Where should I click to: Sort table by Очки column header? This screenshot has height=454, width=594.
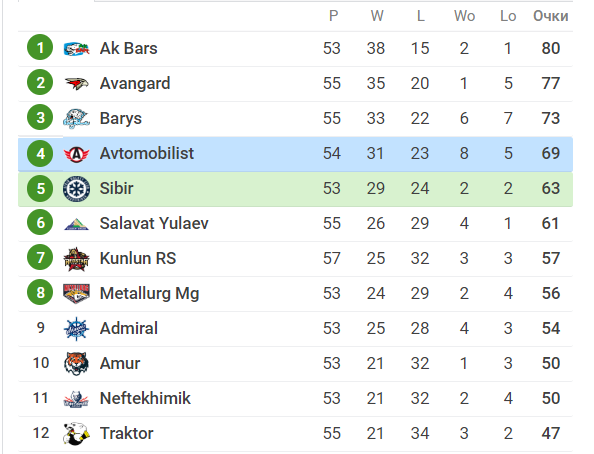550,16
